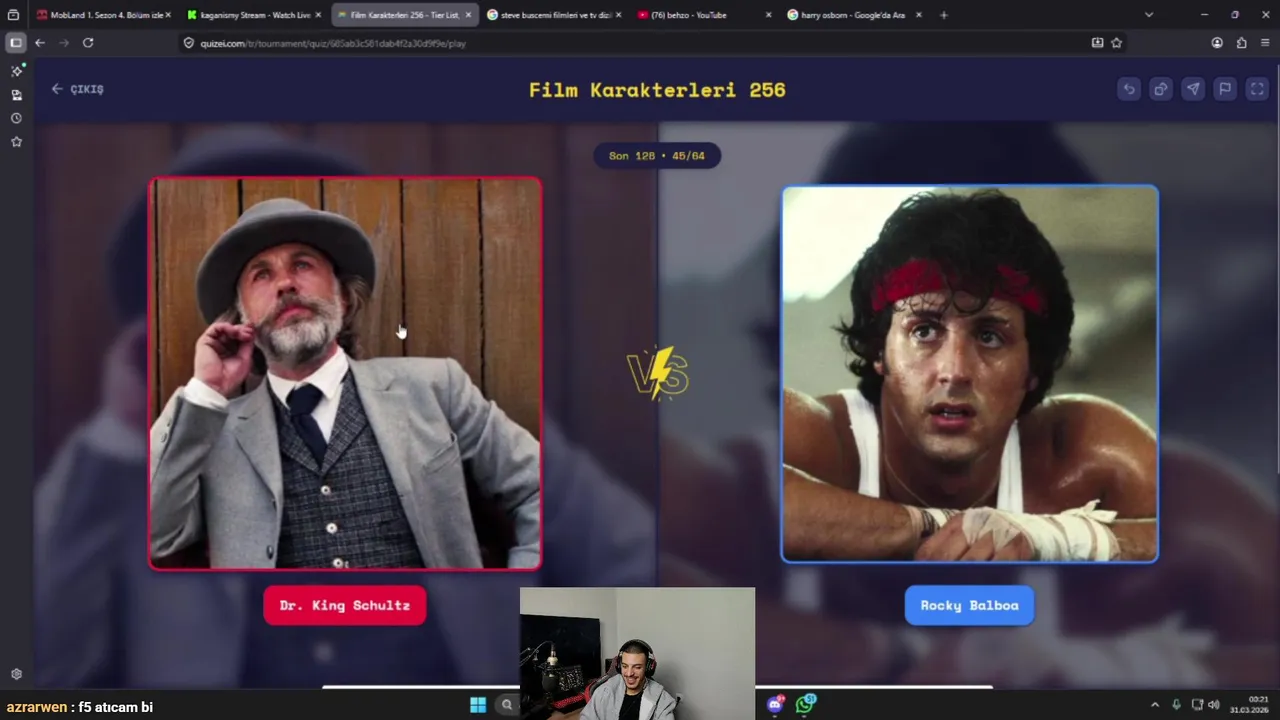Expand the tab search dropdown arrow
Screen dimensions: 1280x720
tap(1148, 15)
